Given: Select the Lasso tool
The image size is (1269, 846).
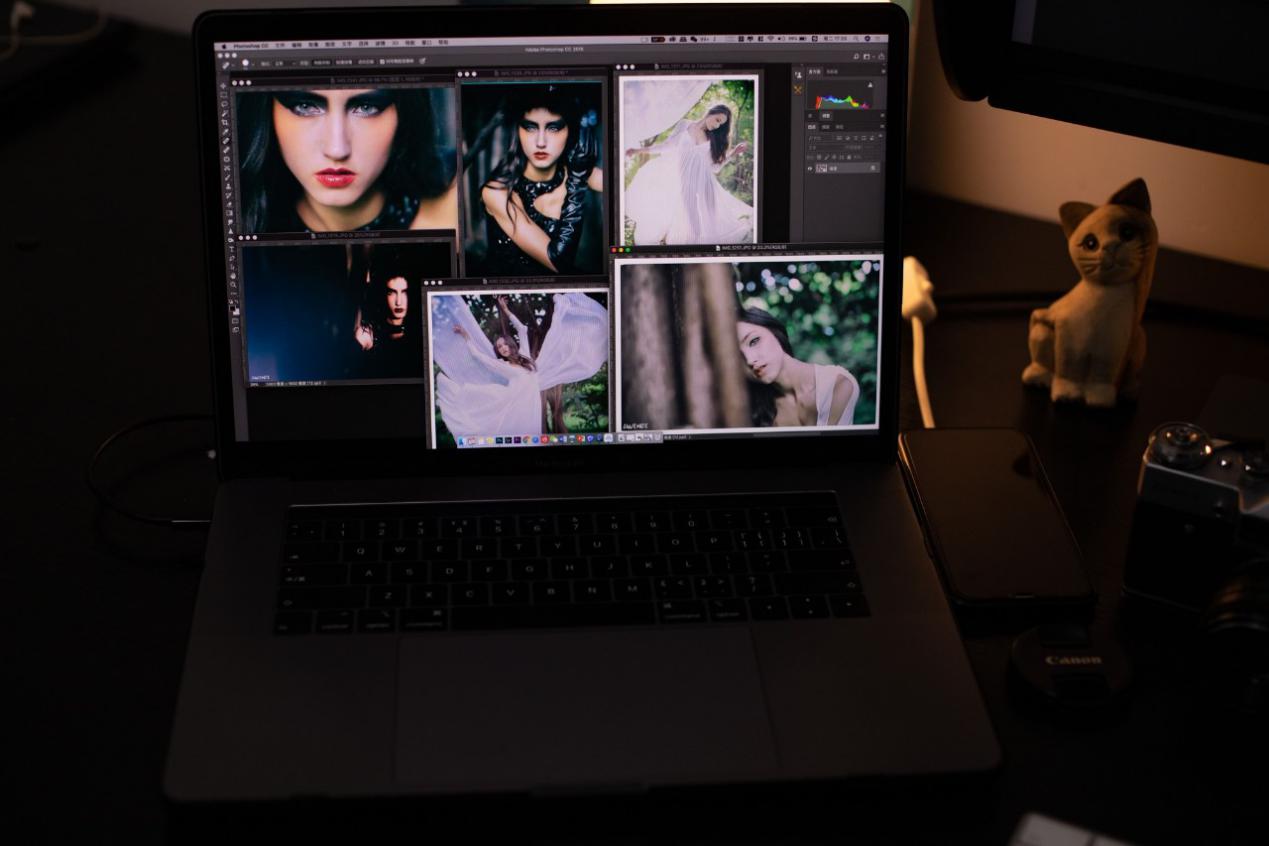Looking at the screenshot, I should (224, 105).
